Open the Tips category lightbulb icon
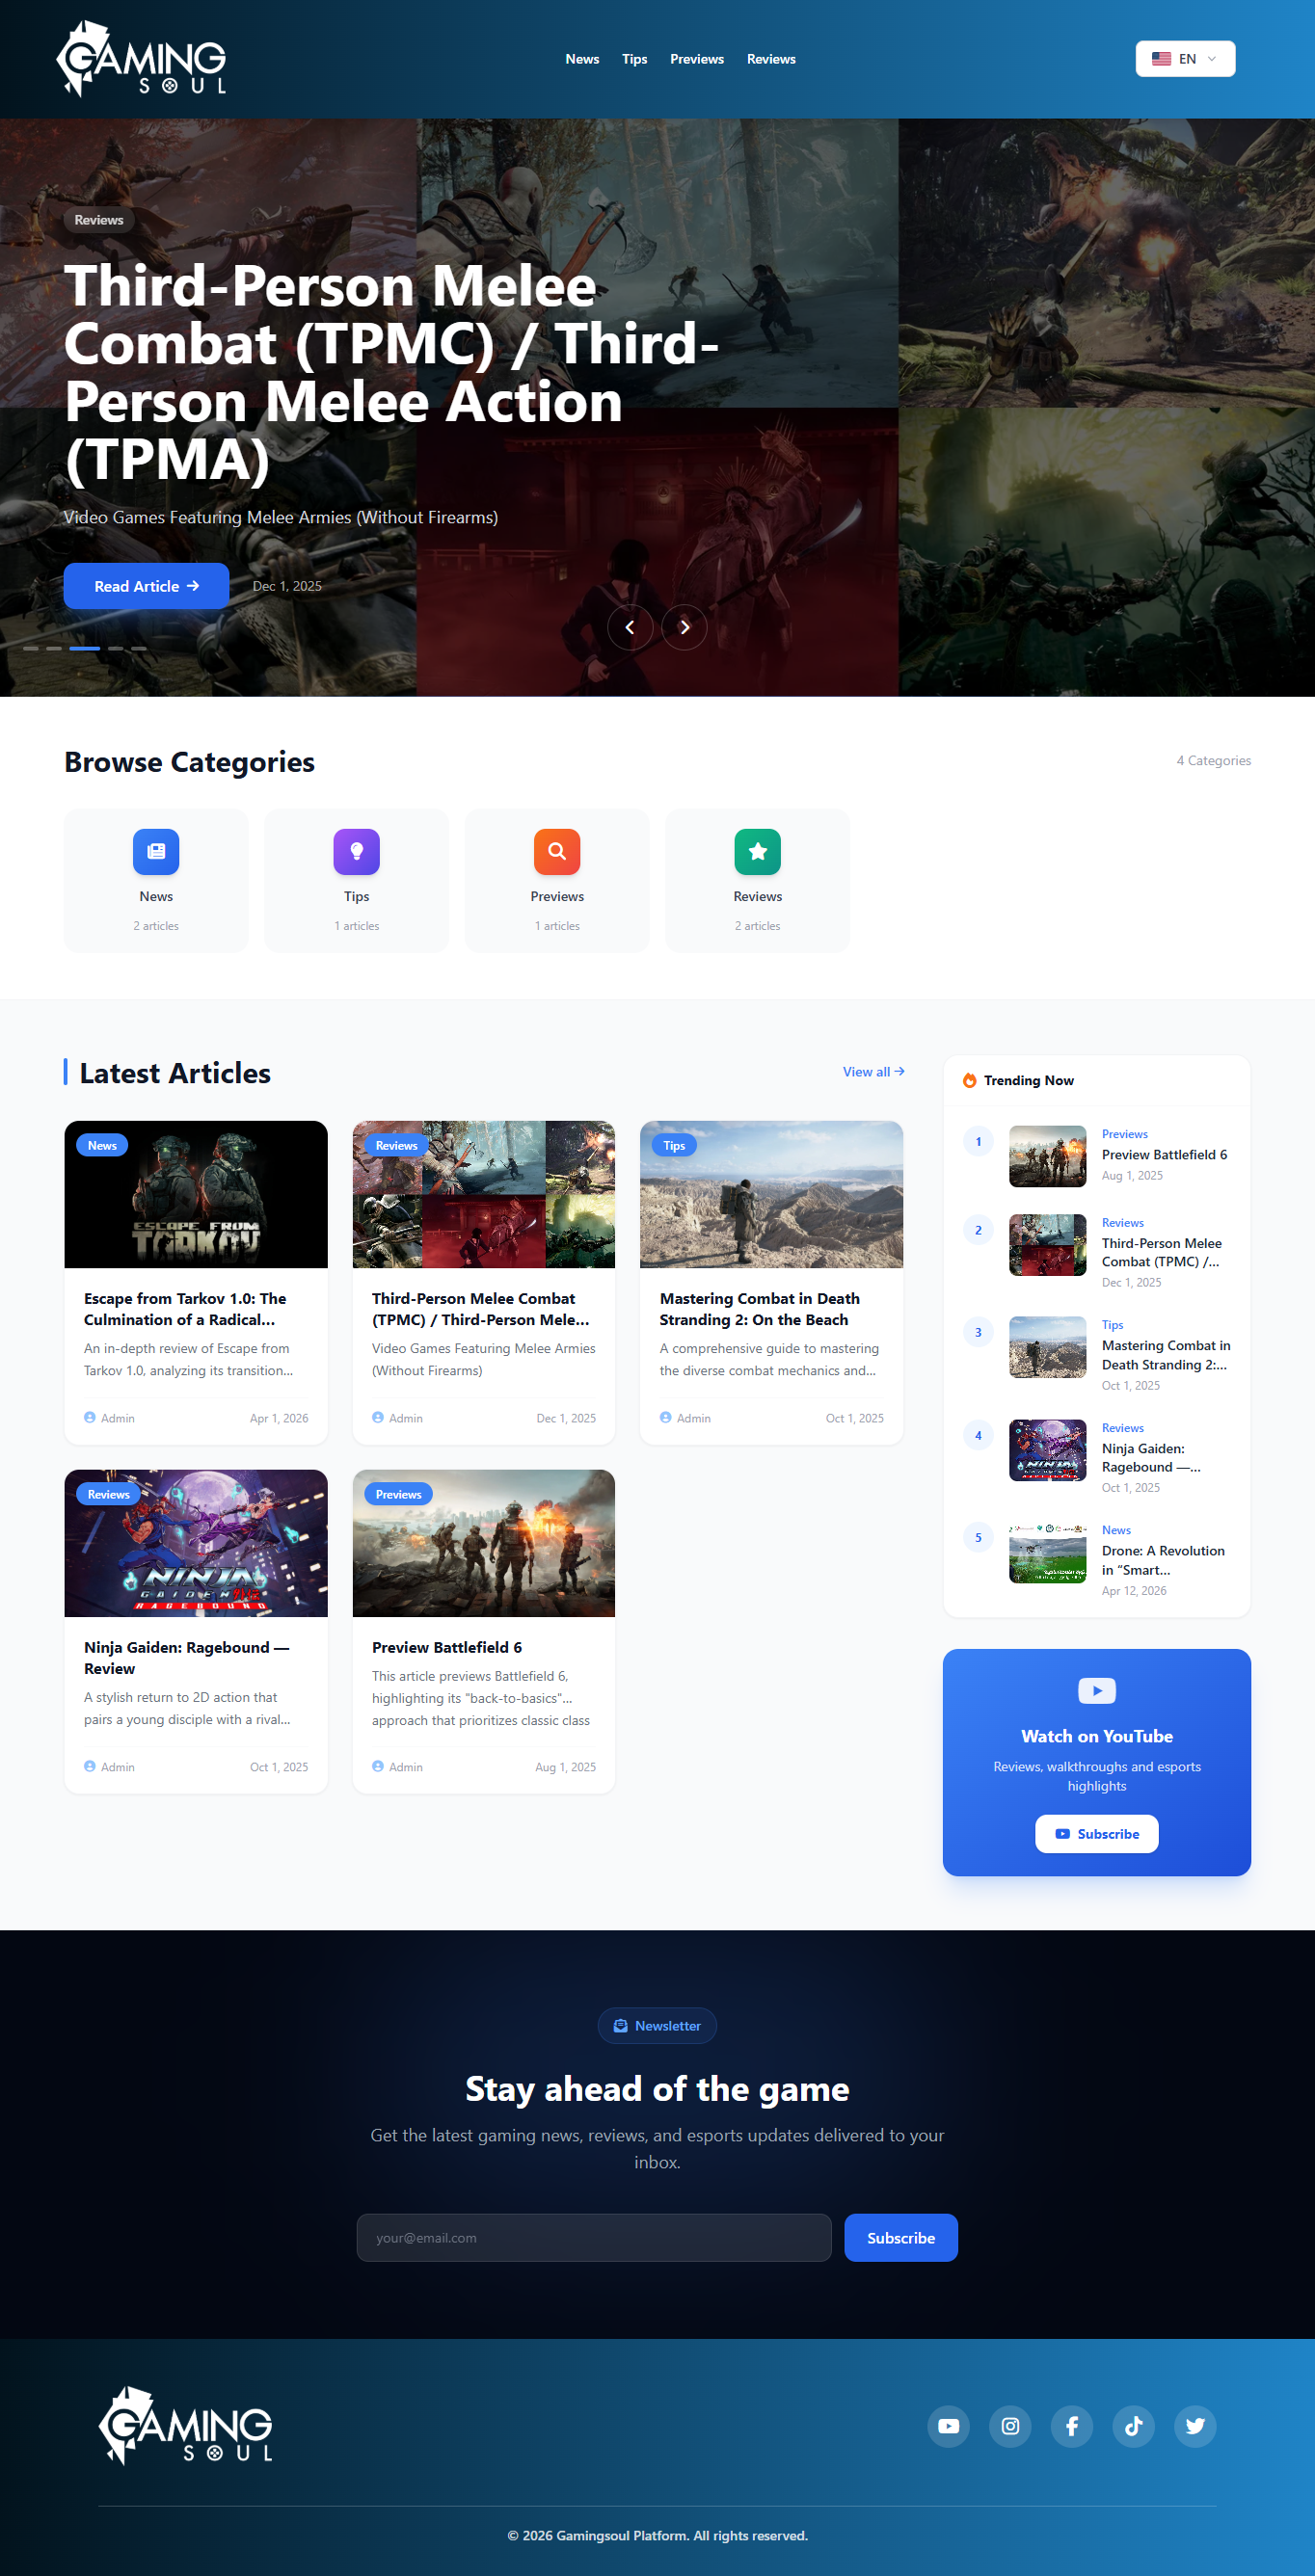Screen dimensions: 1315x2576 [x=357, y=852]
